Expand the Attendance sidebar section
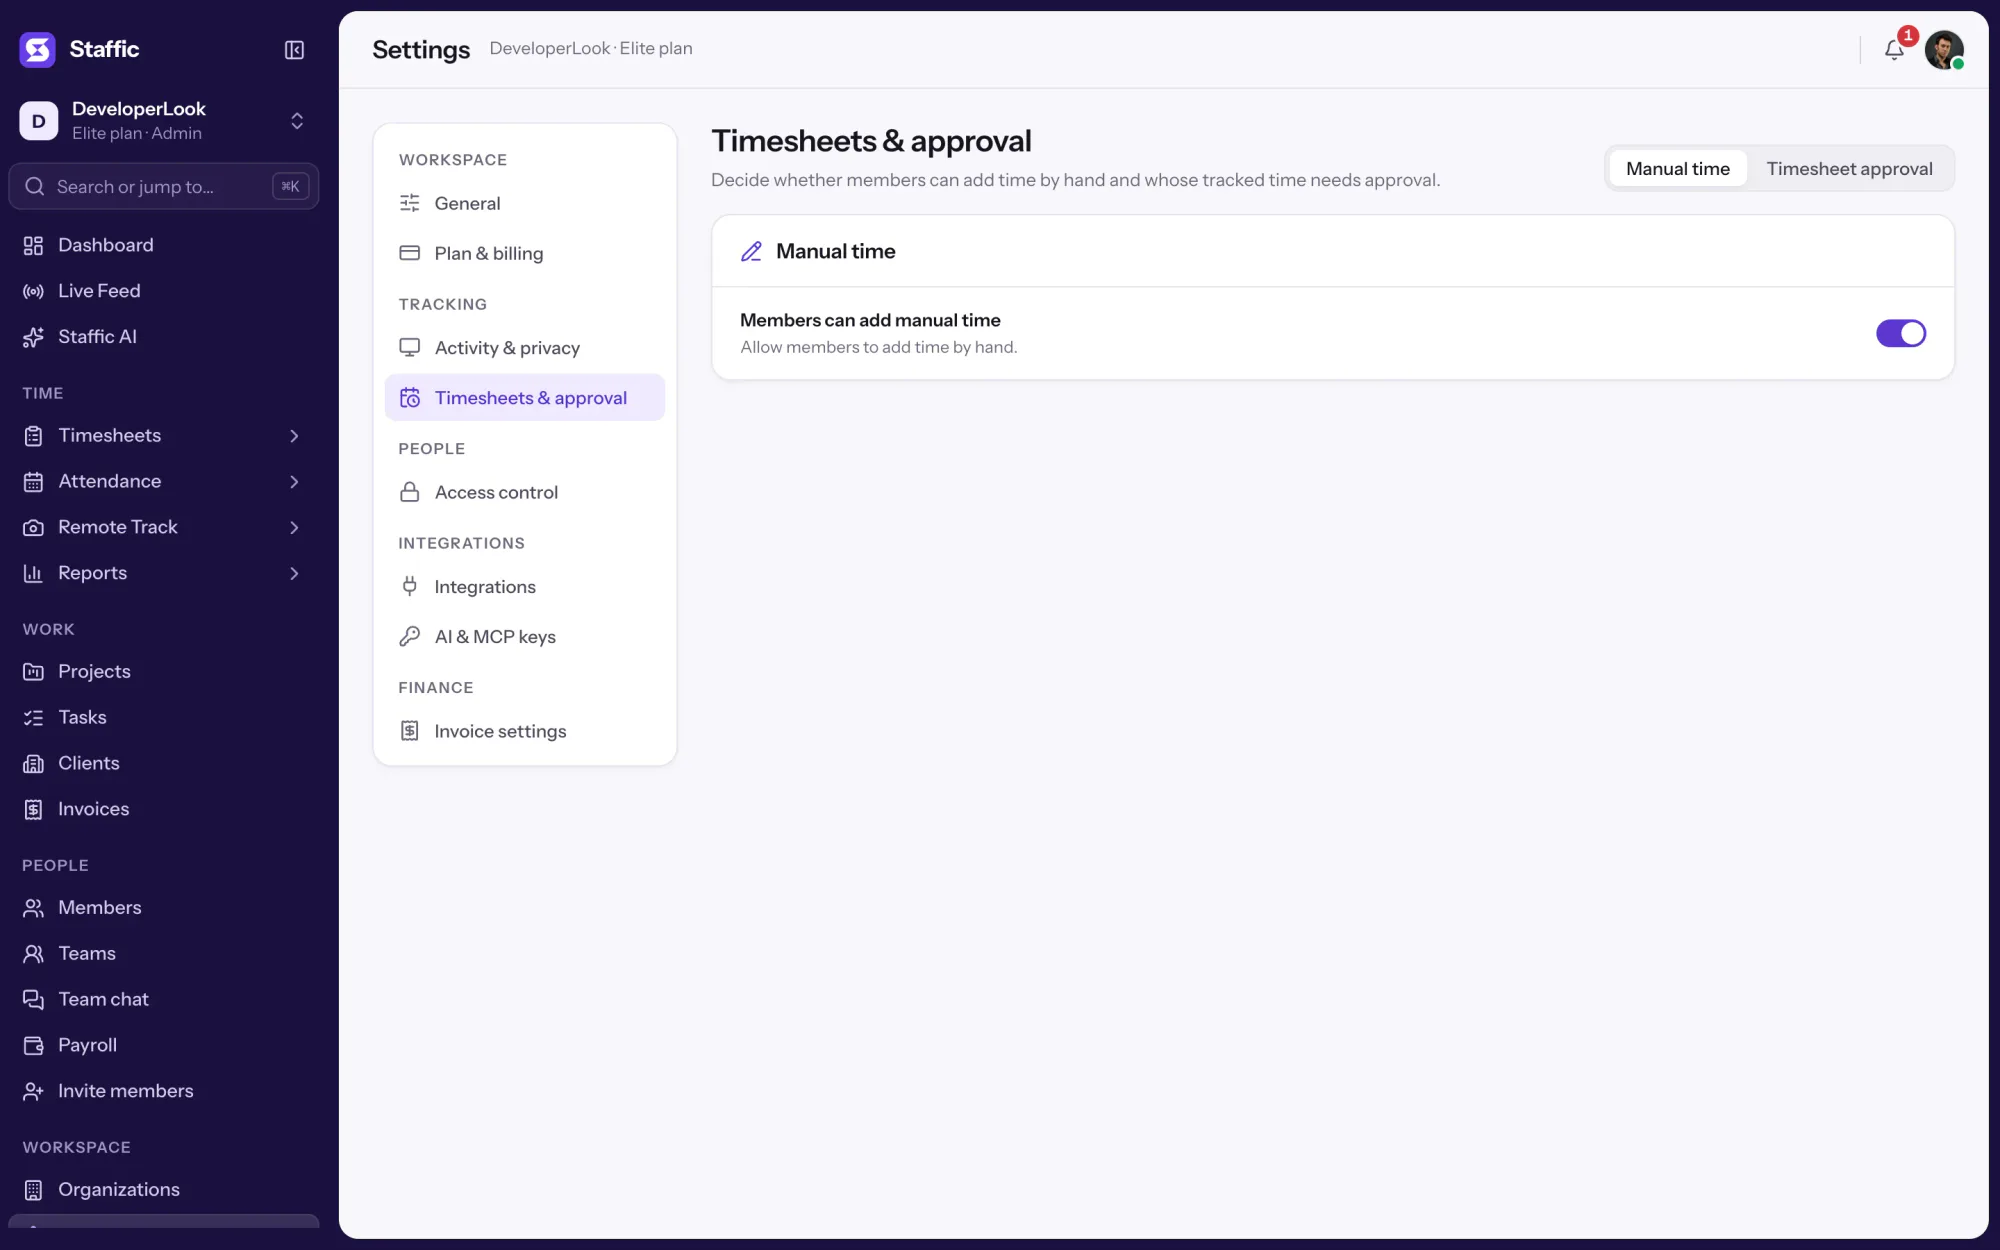The height and width of the screenshot is (1250, 2000). (x=164, y=481)
